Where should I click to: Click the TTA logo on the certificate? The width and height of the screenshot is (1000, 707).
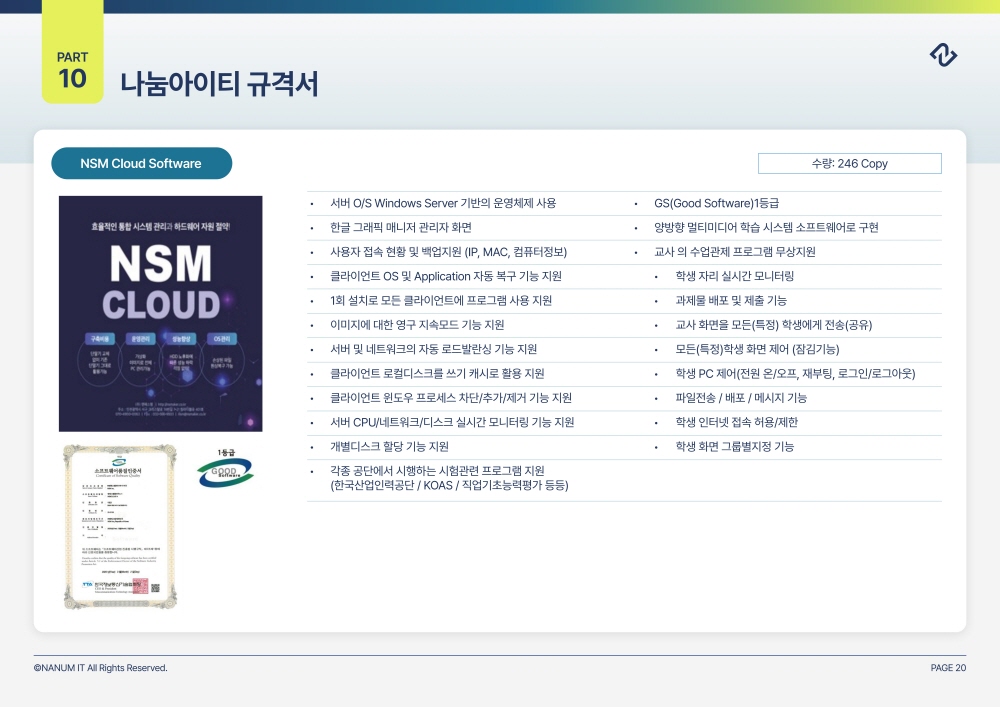(x=87, y=586)
